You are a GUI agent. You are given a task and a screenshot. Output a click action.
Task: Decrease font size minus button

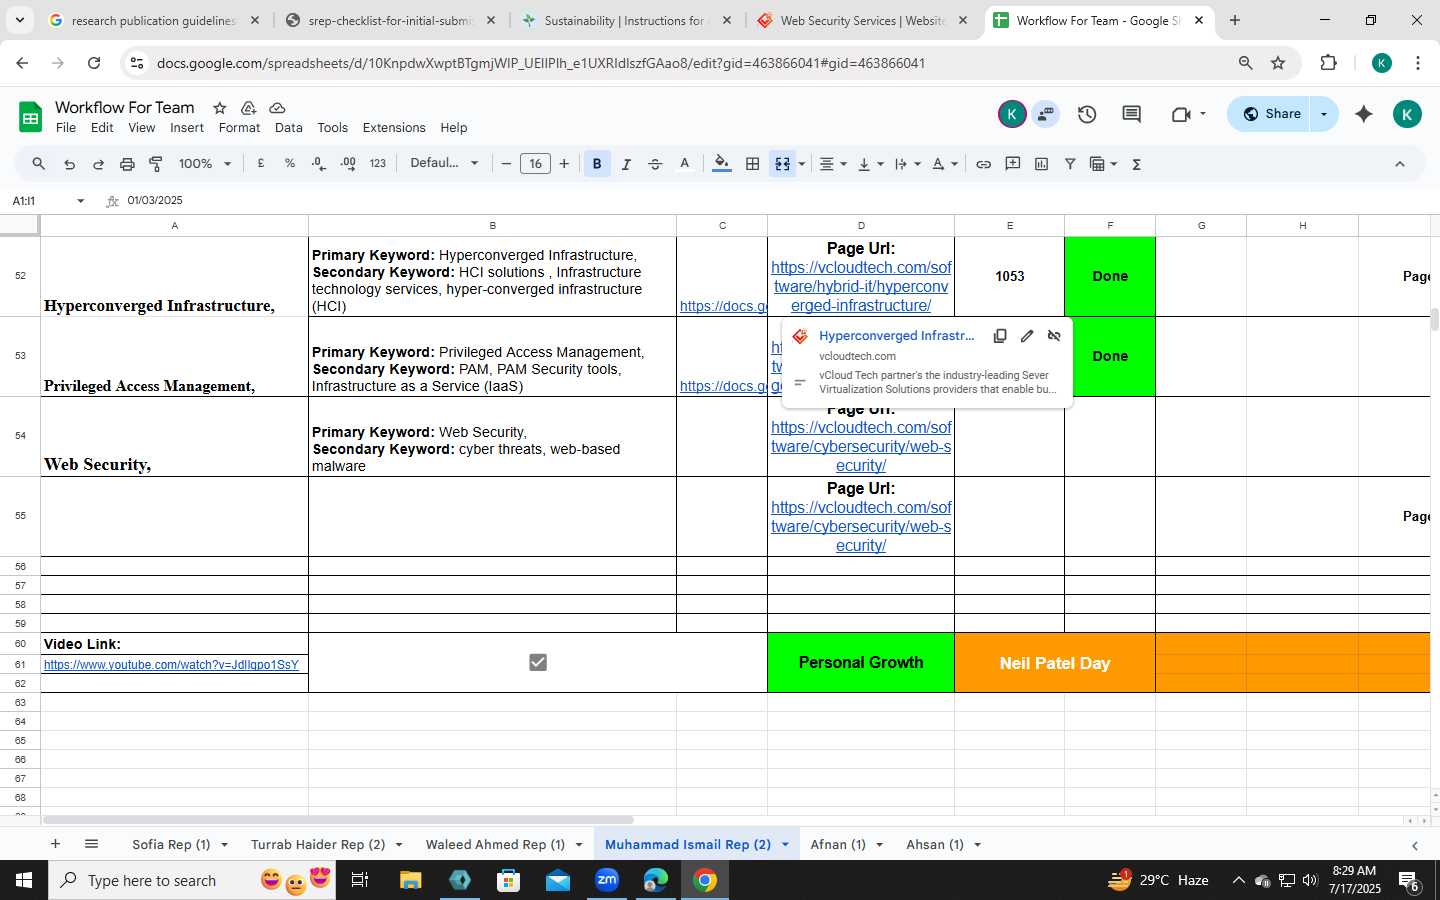[506, 164]
